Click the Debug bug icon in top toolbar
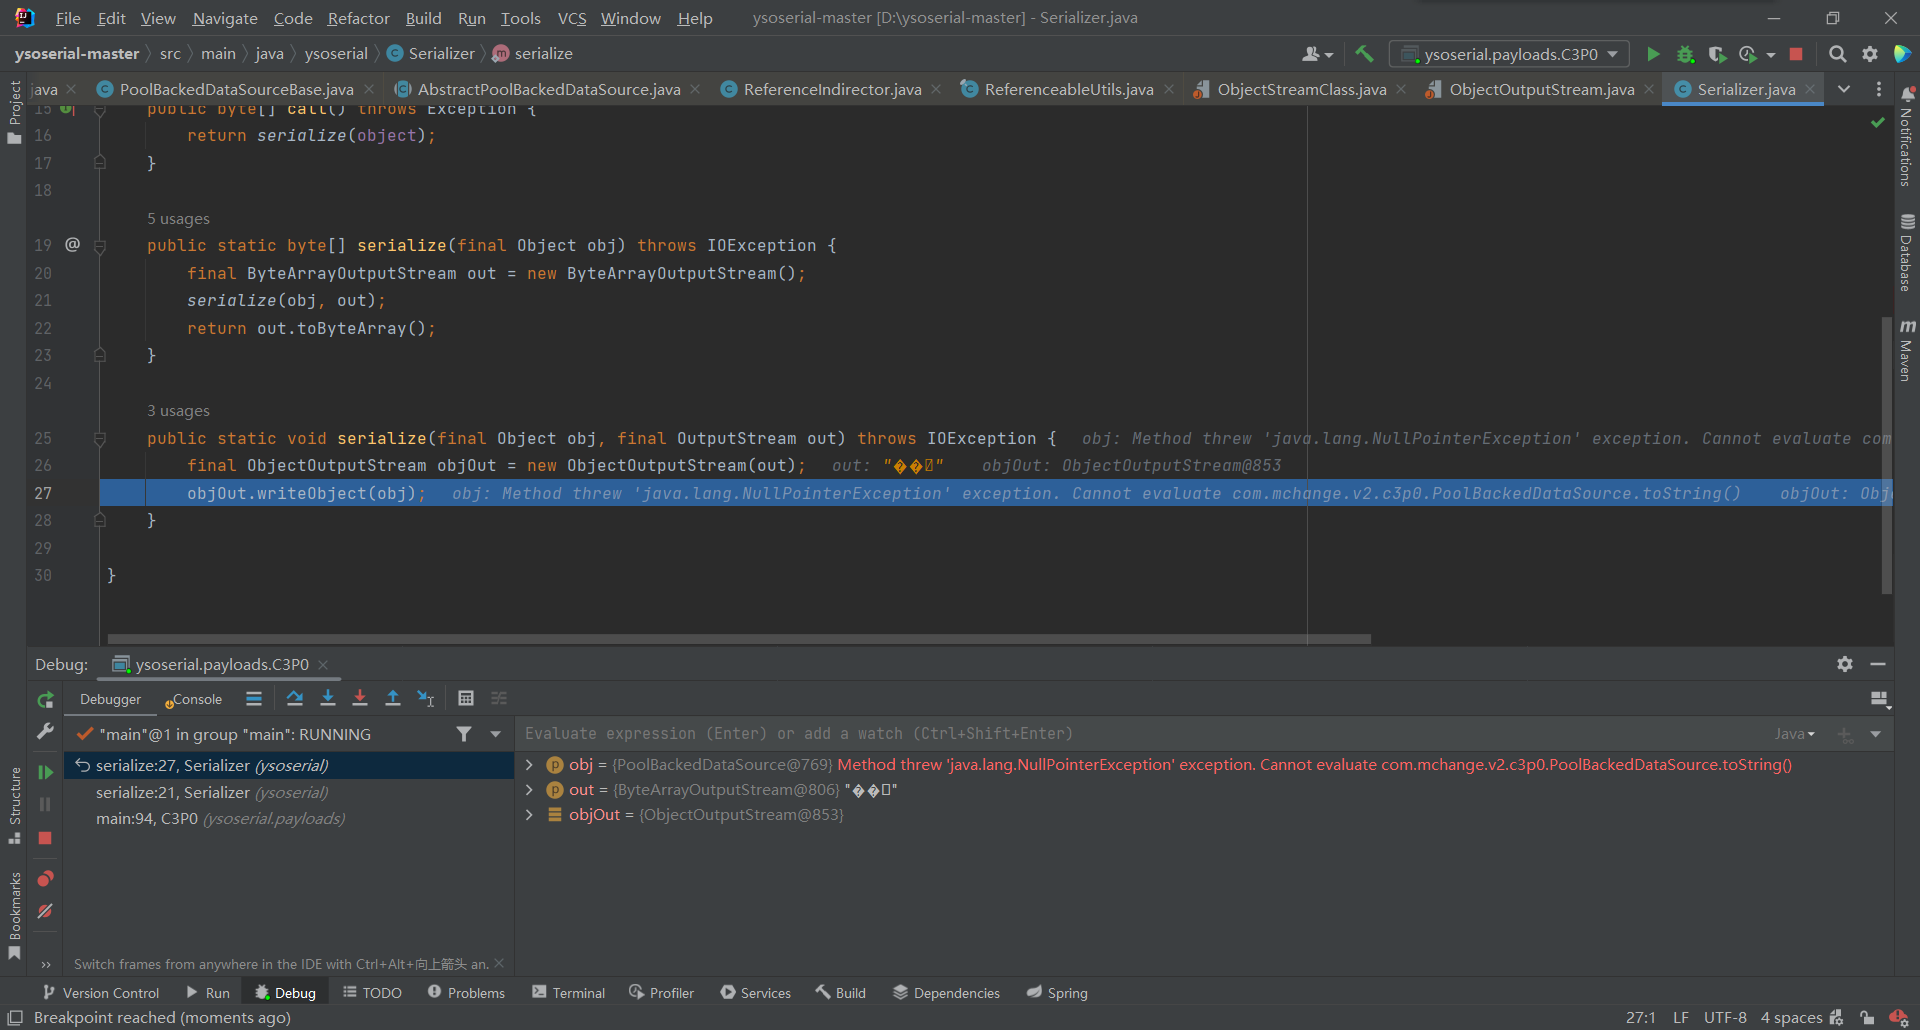This screenshot has width=1920, height=1030. click(1685, 54)
